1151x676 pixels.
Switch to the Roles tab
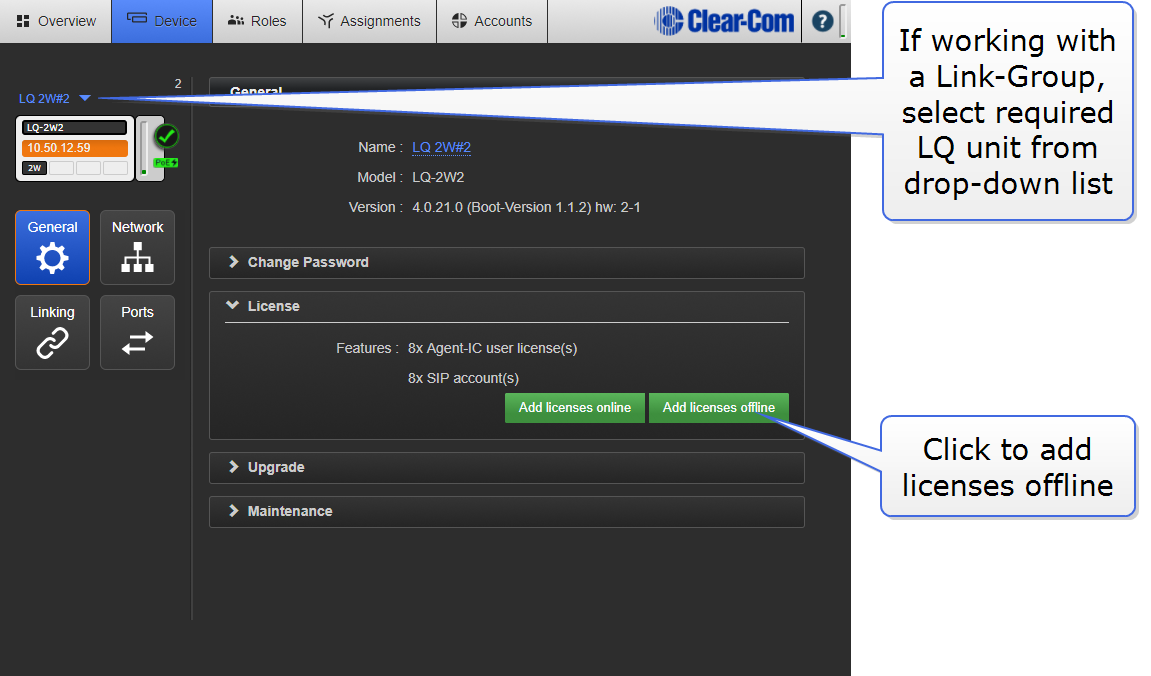click(x=257, y=21)
